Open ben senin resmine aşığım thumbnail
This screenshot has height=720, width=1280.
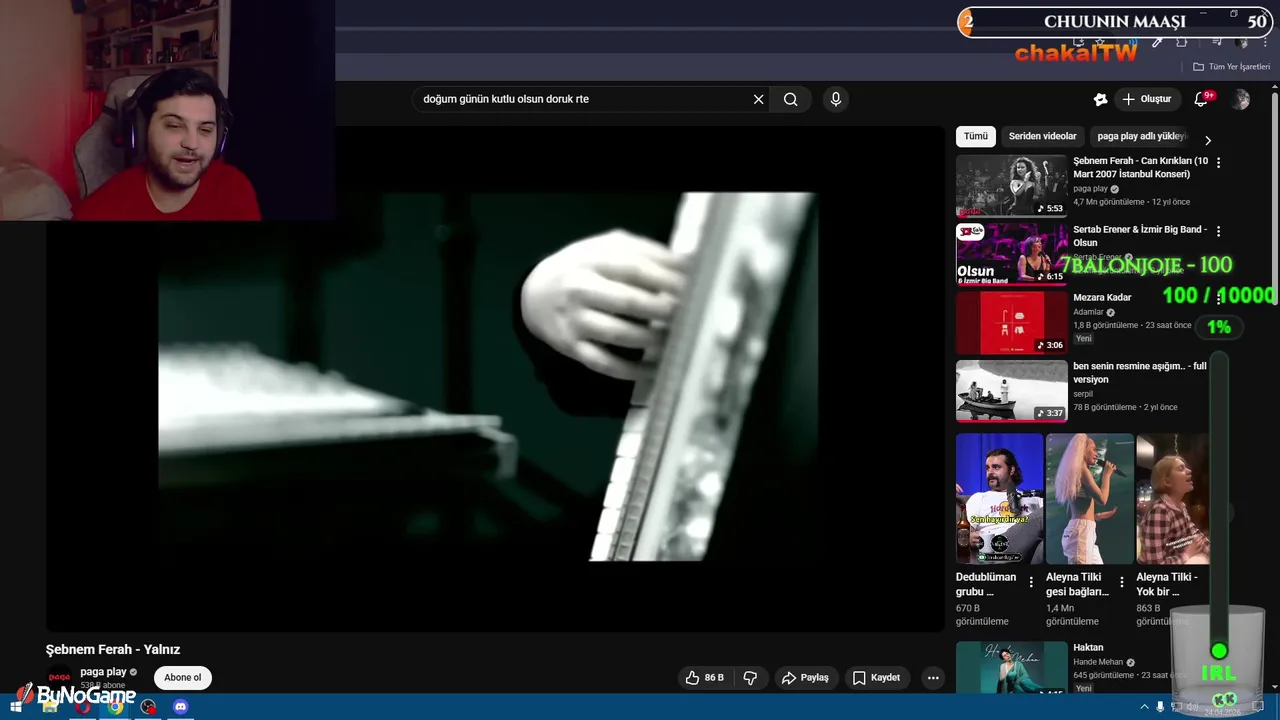pos(1012,391)
